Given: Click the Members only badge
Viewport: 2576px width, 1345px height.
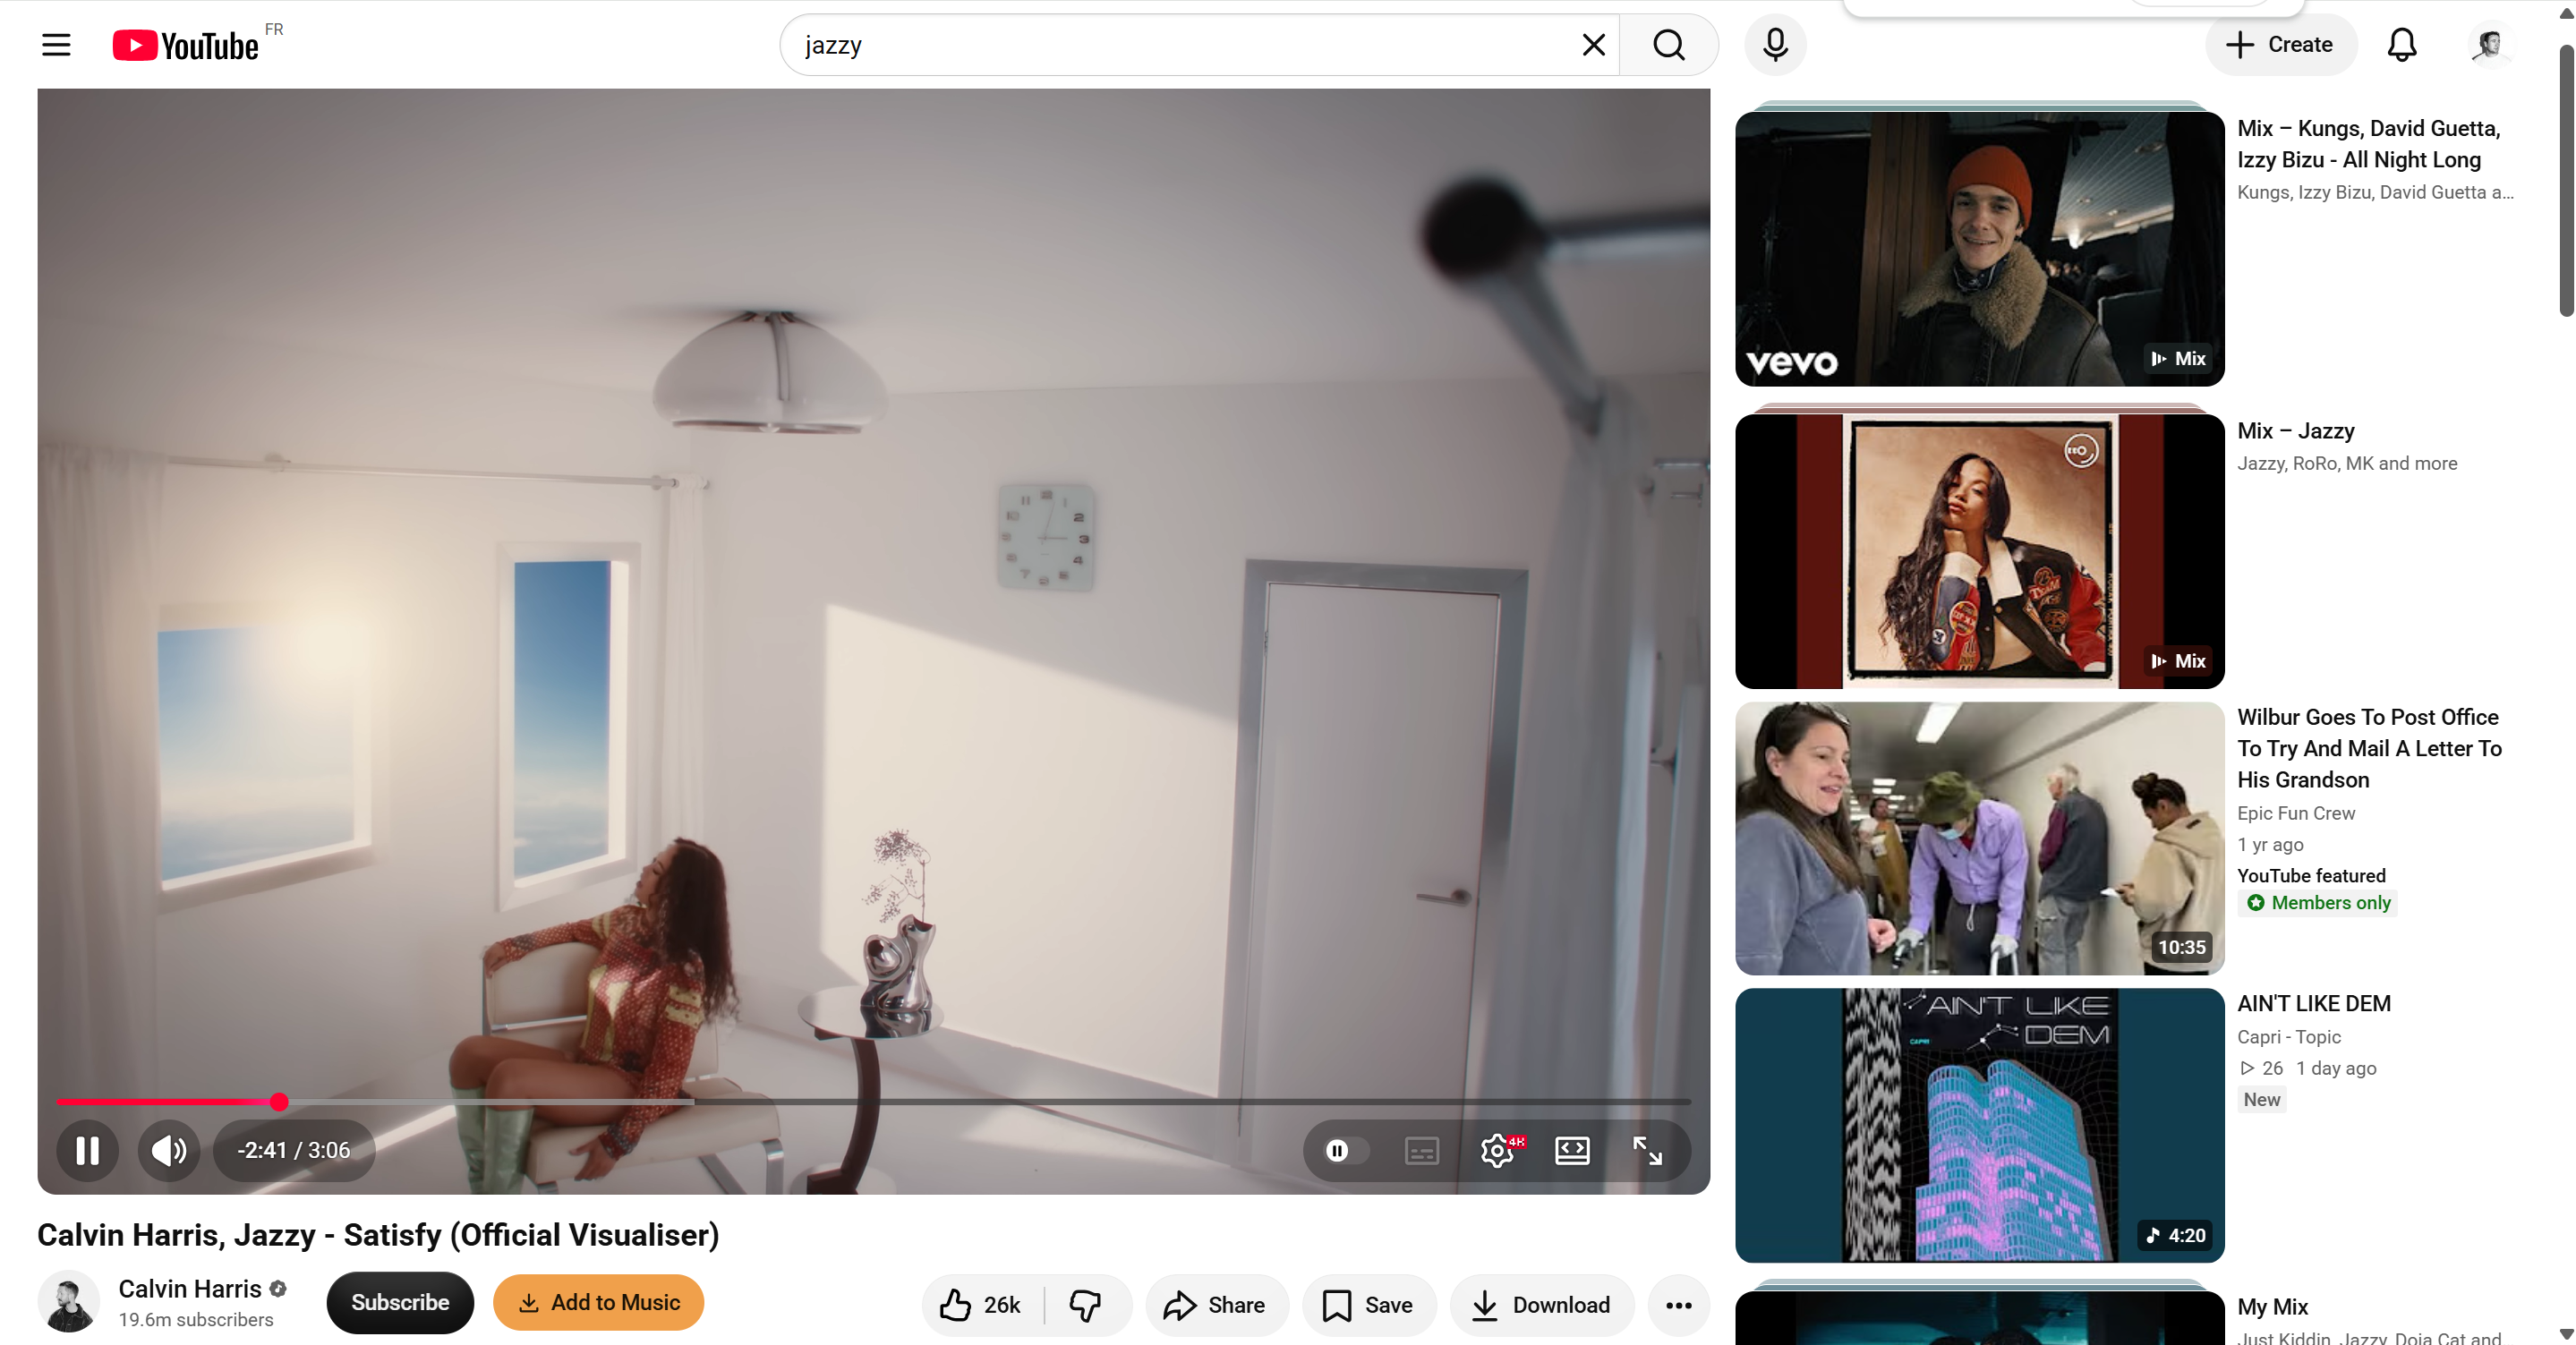Looking at the screenshot, I should [x=2318, y=903].
